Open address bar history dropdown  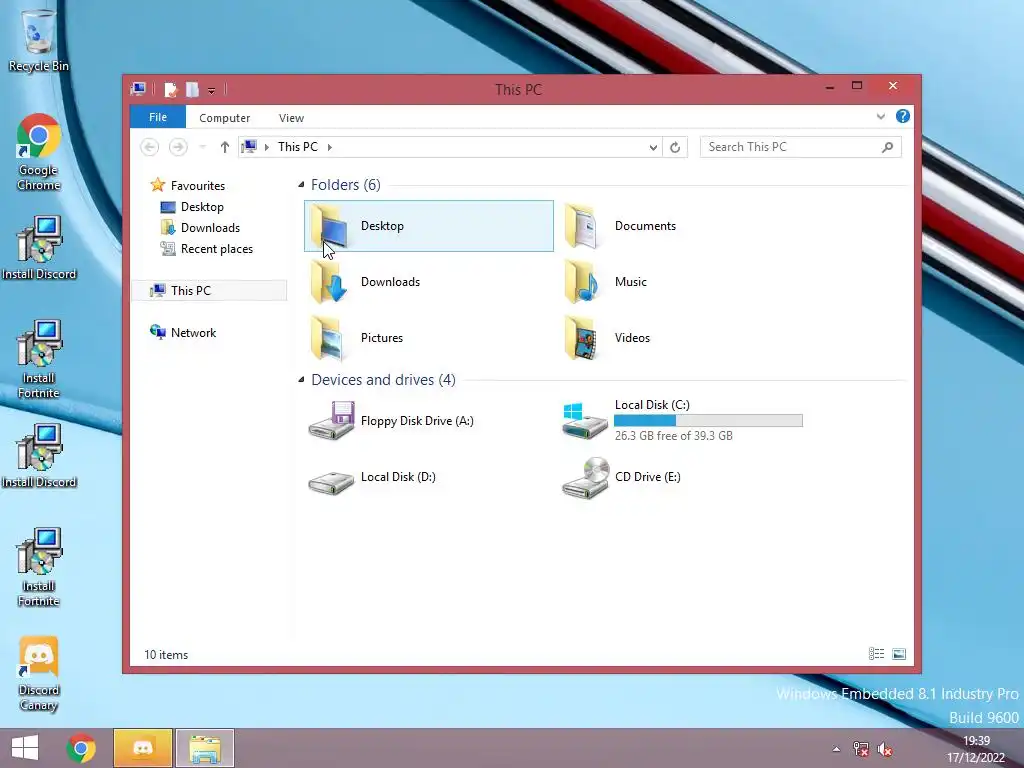[653, 147]
